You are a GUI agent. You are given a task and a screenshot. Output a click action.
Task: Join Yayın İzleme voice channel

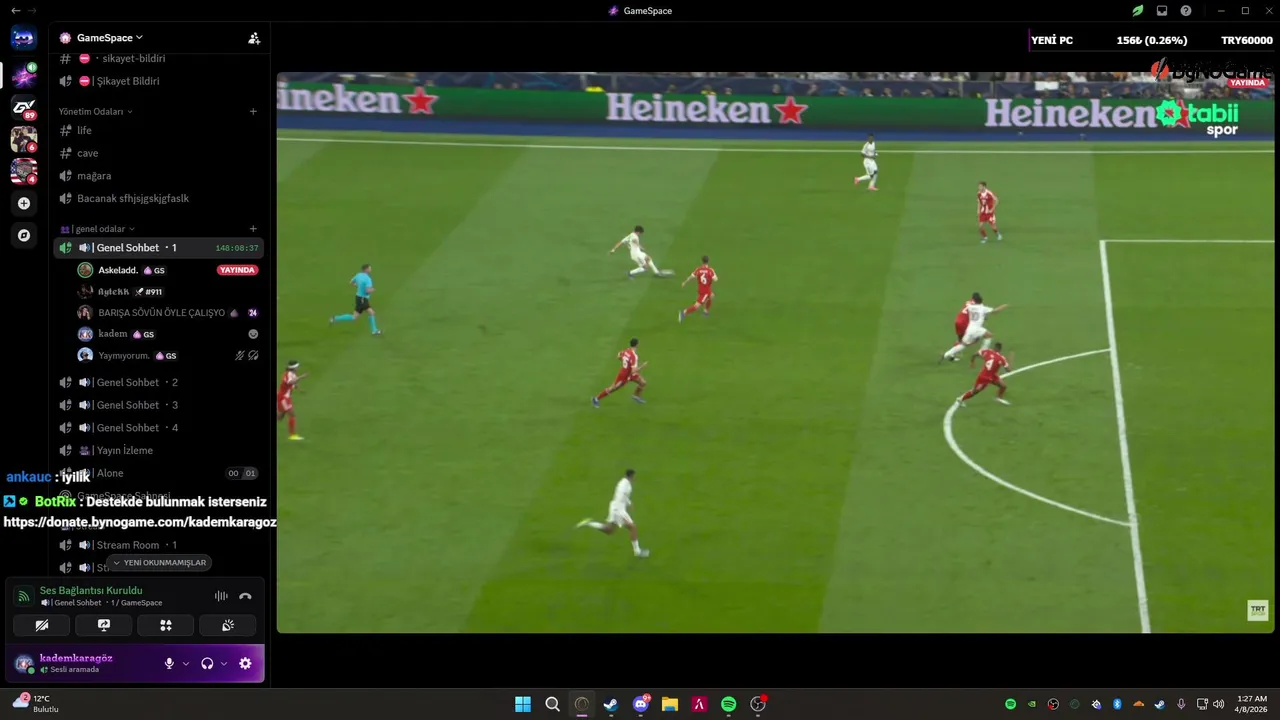pyautogui.click(x=159, y=450)
